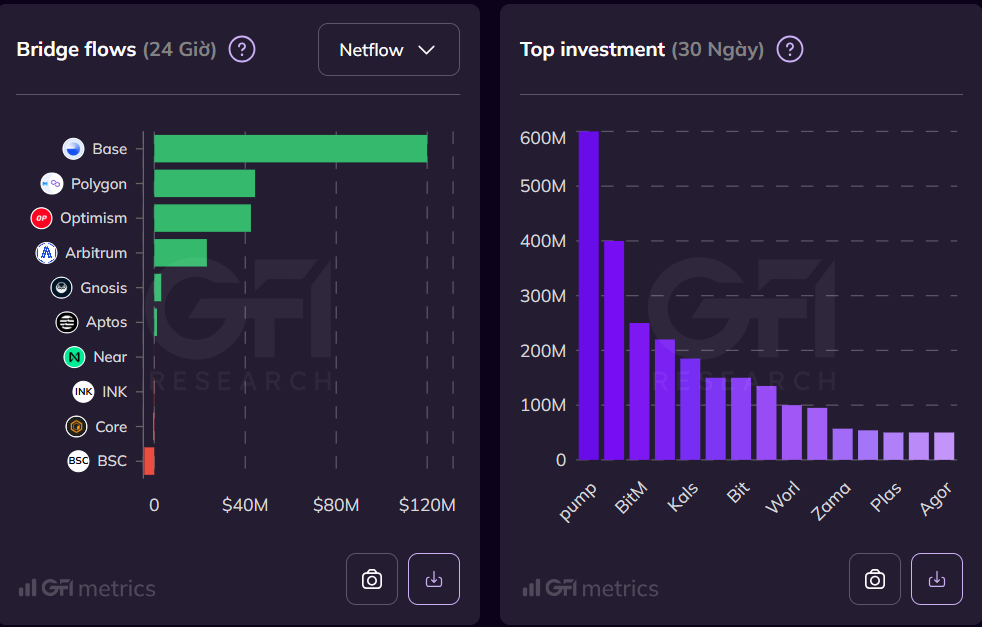982x627 pixels.
Task: Click the Base chain logo icon
Action: [73, 149]
